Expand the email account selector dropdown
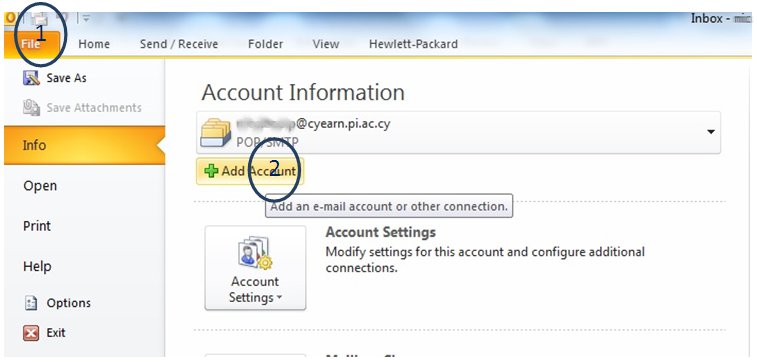This screenshot has height=364, width=757. (x=710, y=132)
